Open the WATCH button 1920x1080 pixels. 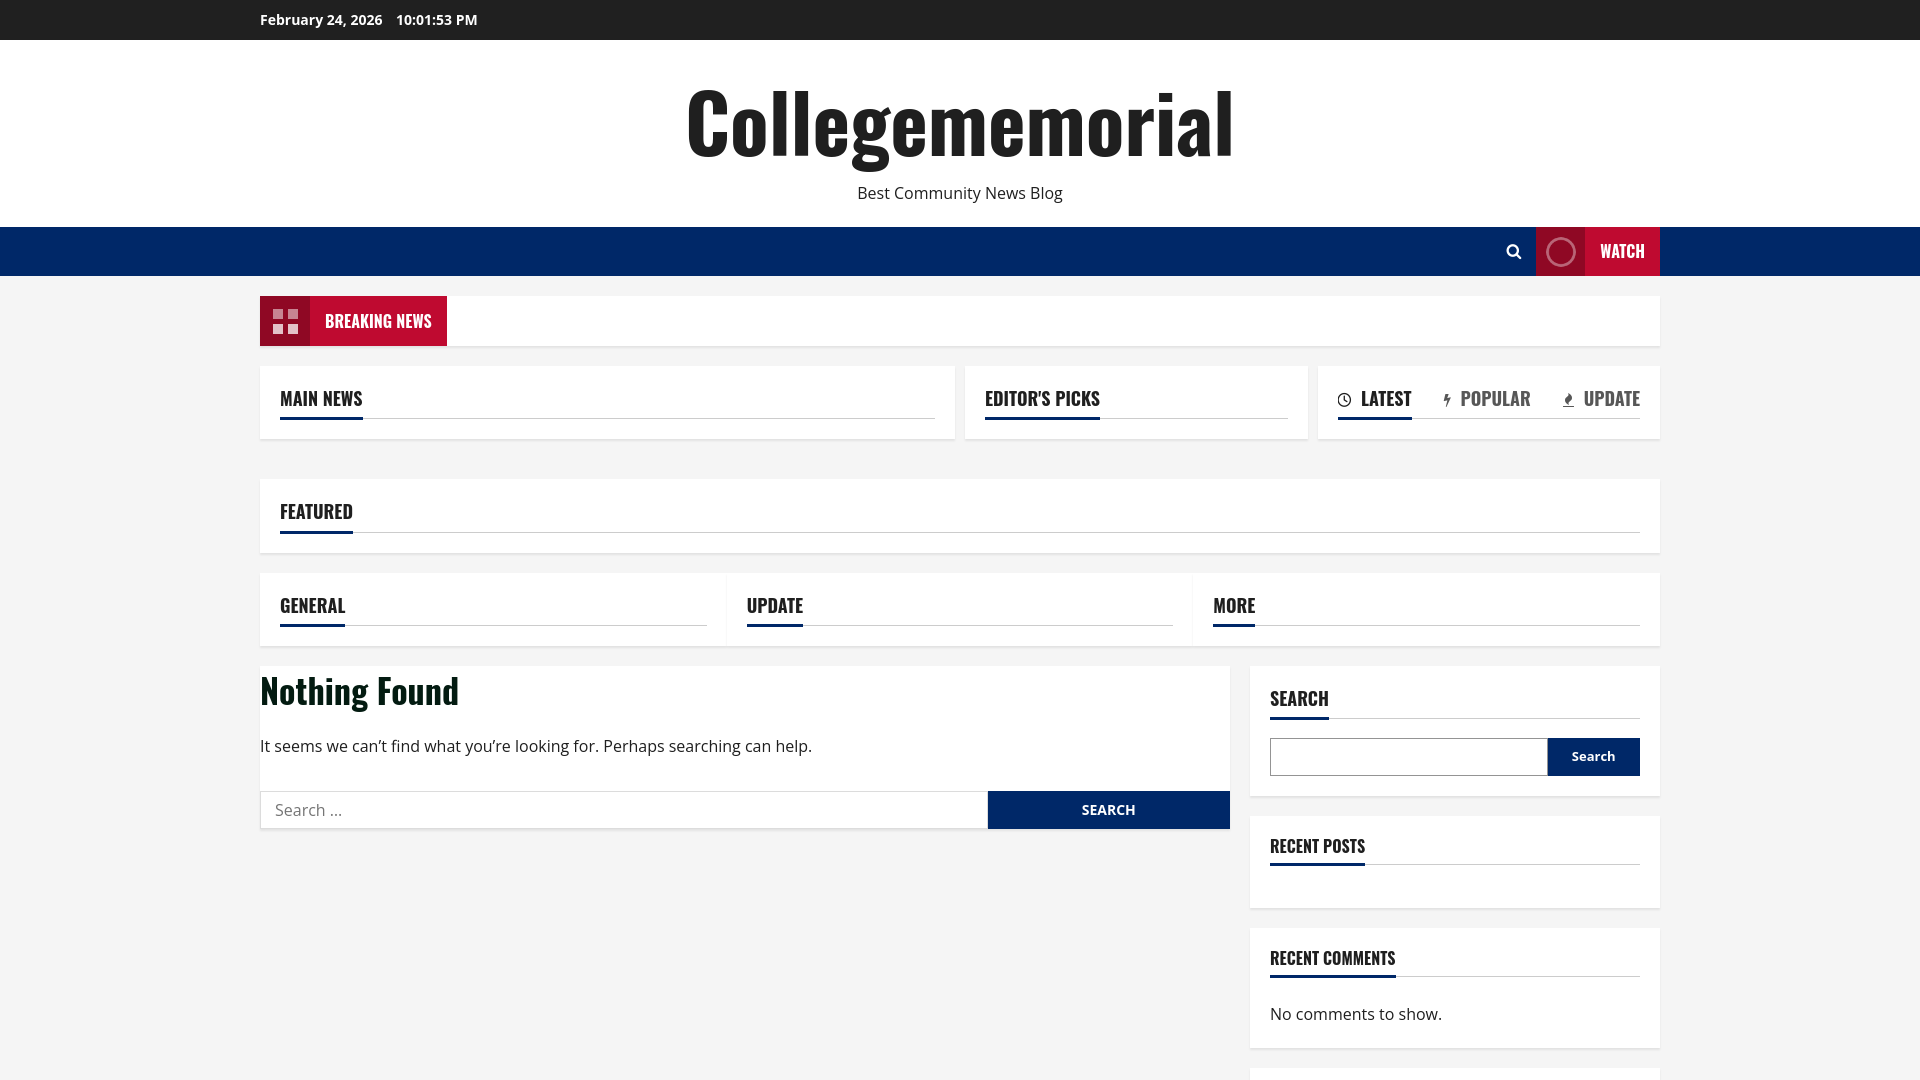(1598, 252)
